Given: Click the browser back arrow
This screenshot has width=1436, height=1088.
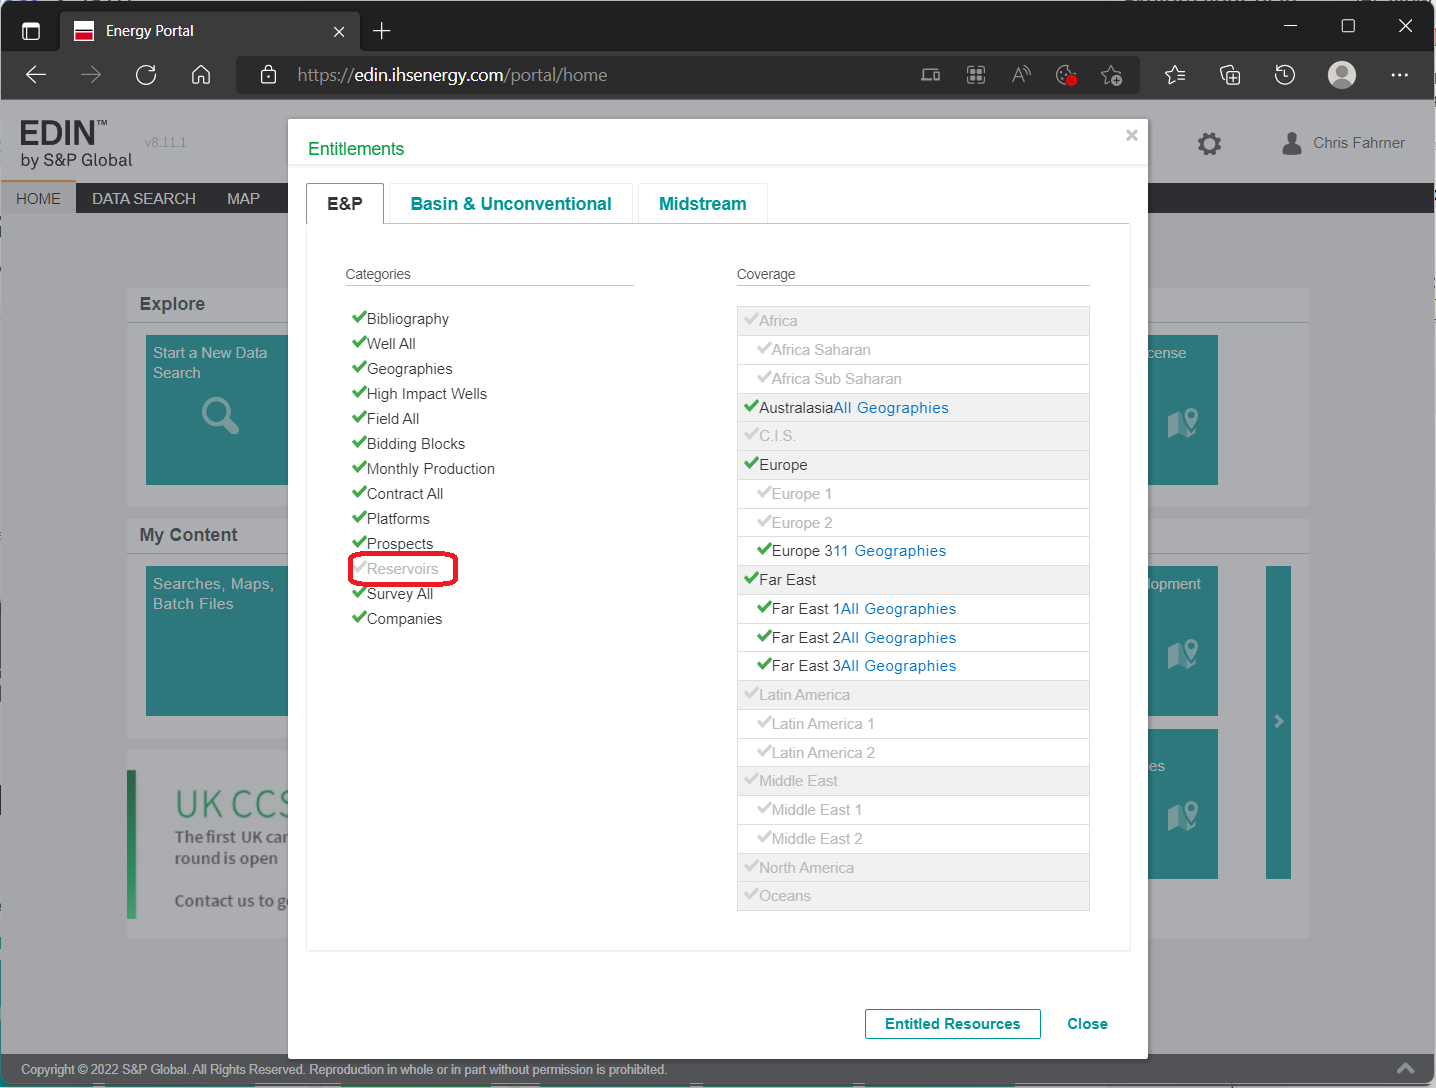Looking at the screenshot, I should click(36, 75).
